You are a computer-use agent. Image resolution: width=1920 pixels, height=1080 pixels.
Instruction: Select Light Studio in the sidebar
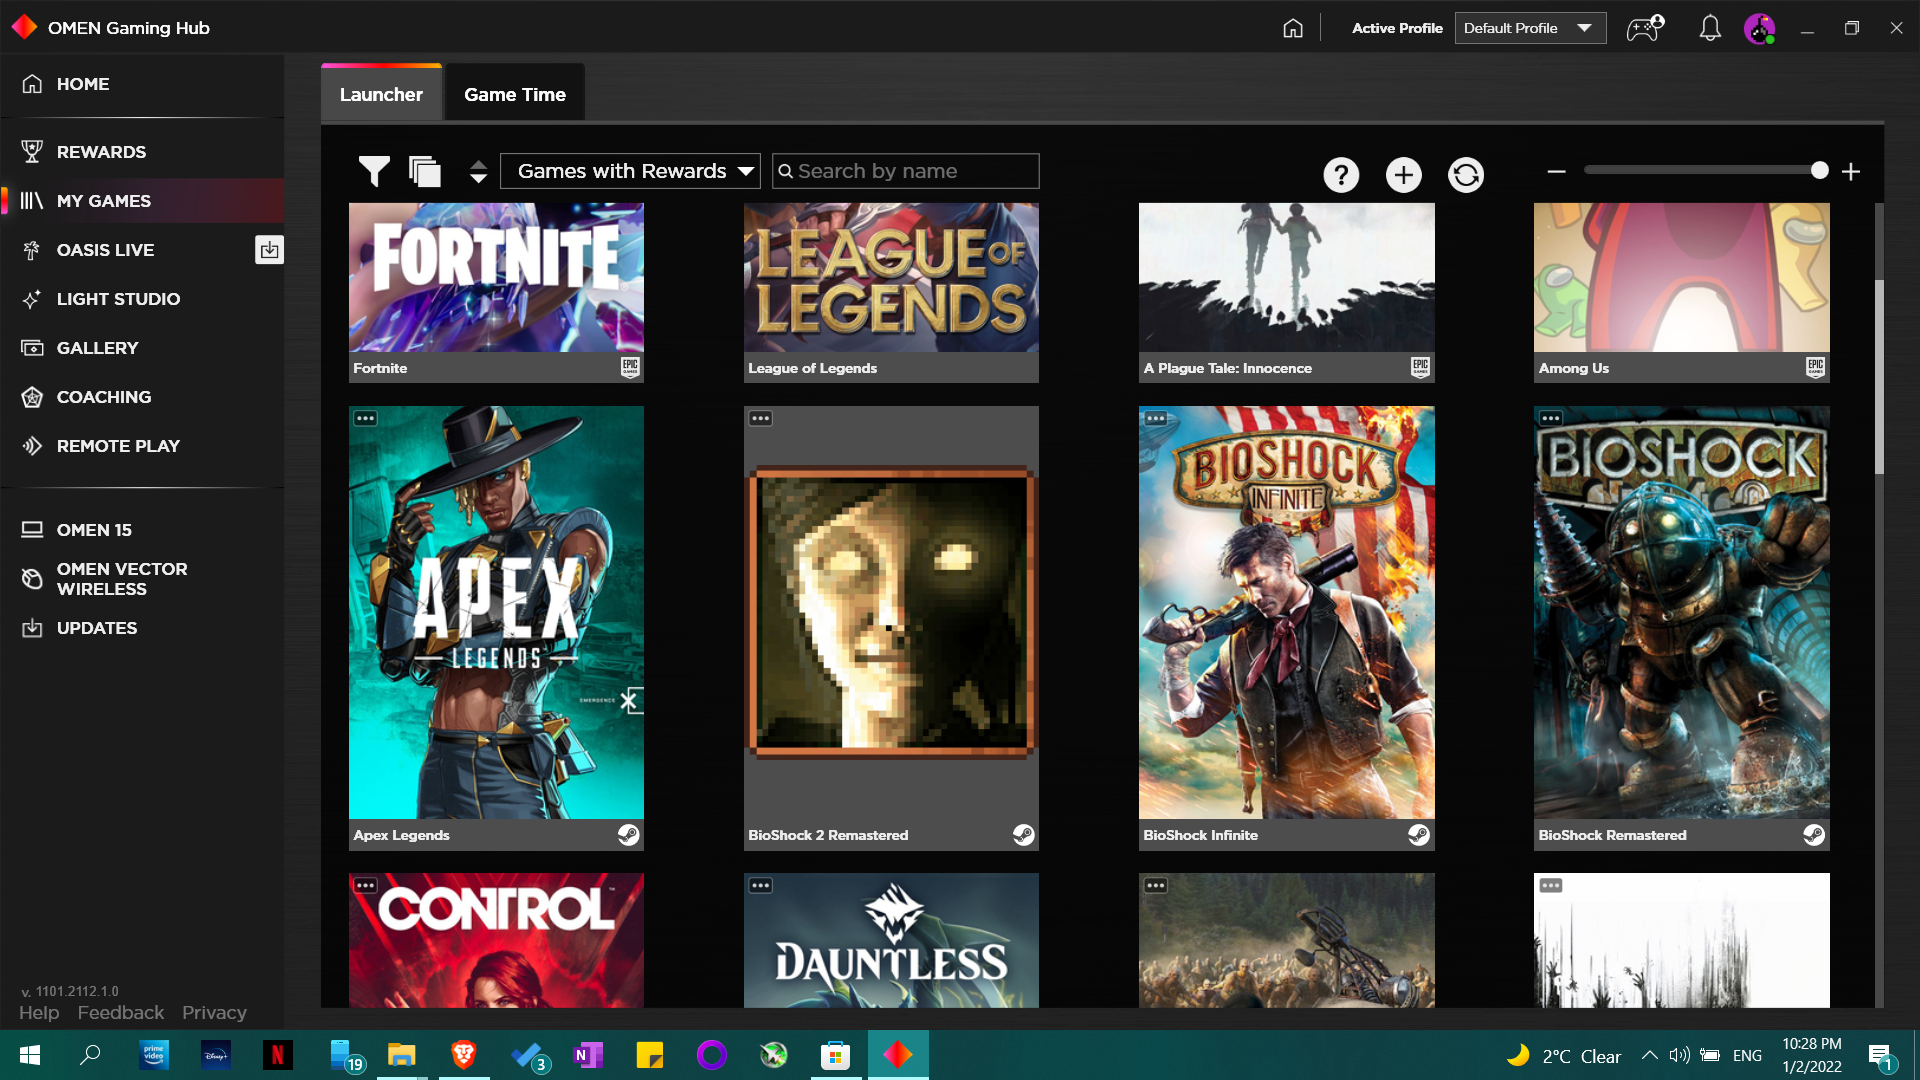118,299
